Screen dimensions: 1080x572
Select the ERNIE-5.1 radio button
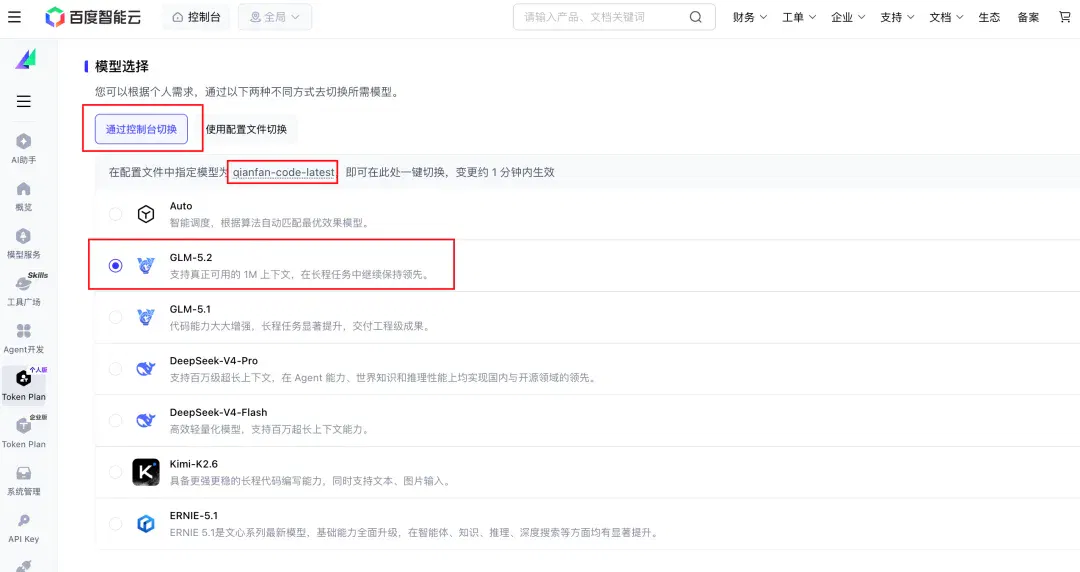116,524
